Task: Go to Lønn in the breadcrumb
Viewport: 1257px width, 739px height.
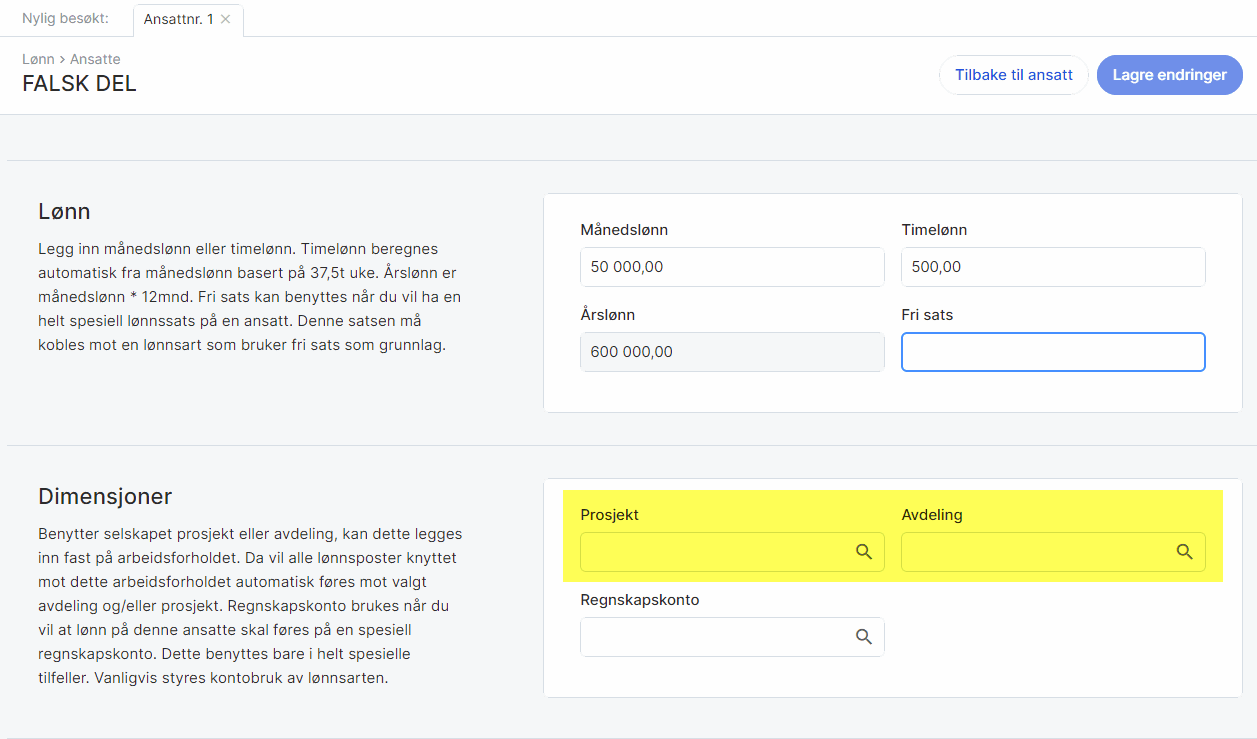Action: tap(38, 59)
